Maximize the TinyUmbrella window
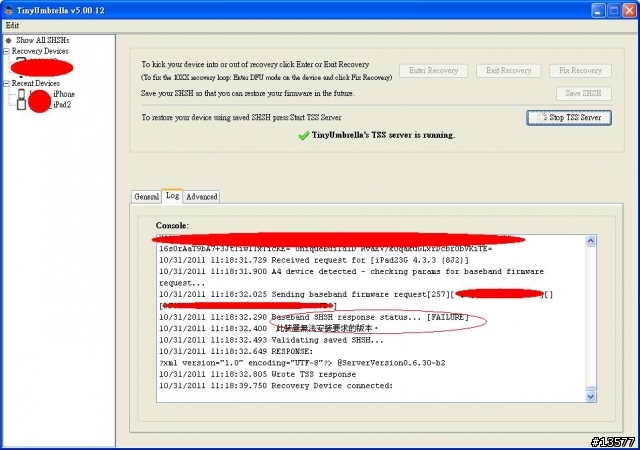 tap(613, 11)
